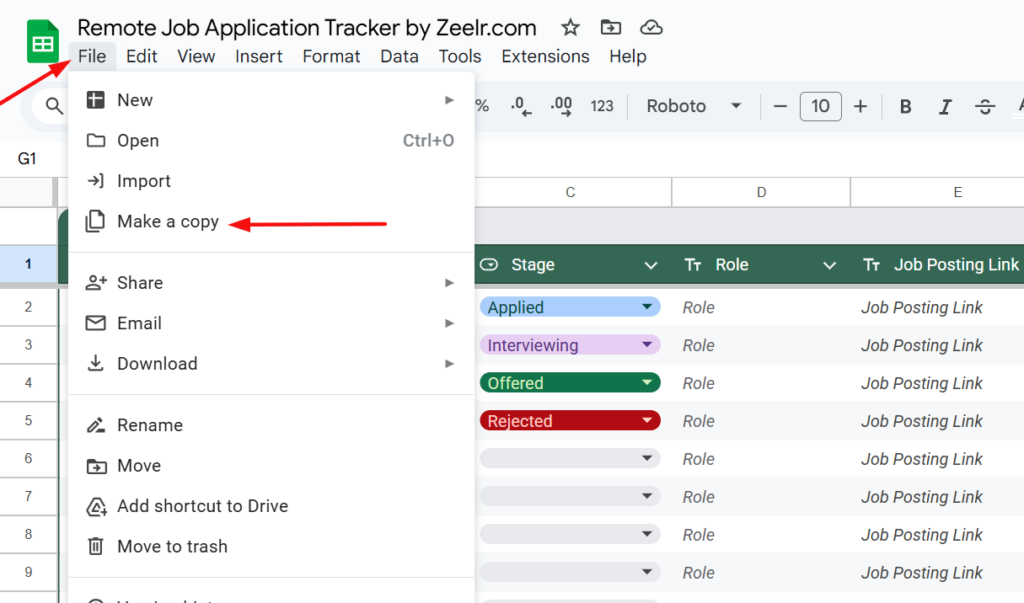Click Job Posting Link cell in row 3
This screenshot has height=603, width=1024.
[x=937, y=345]
